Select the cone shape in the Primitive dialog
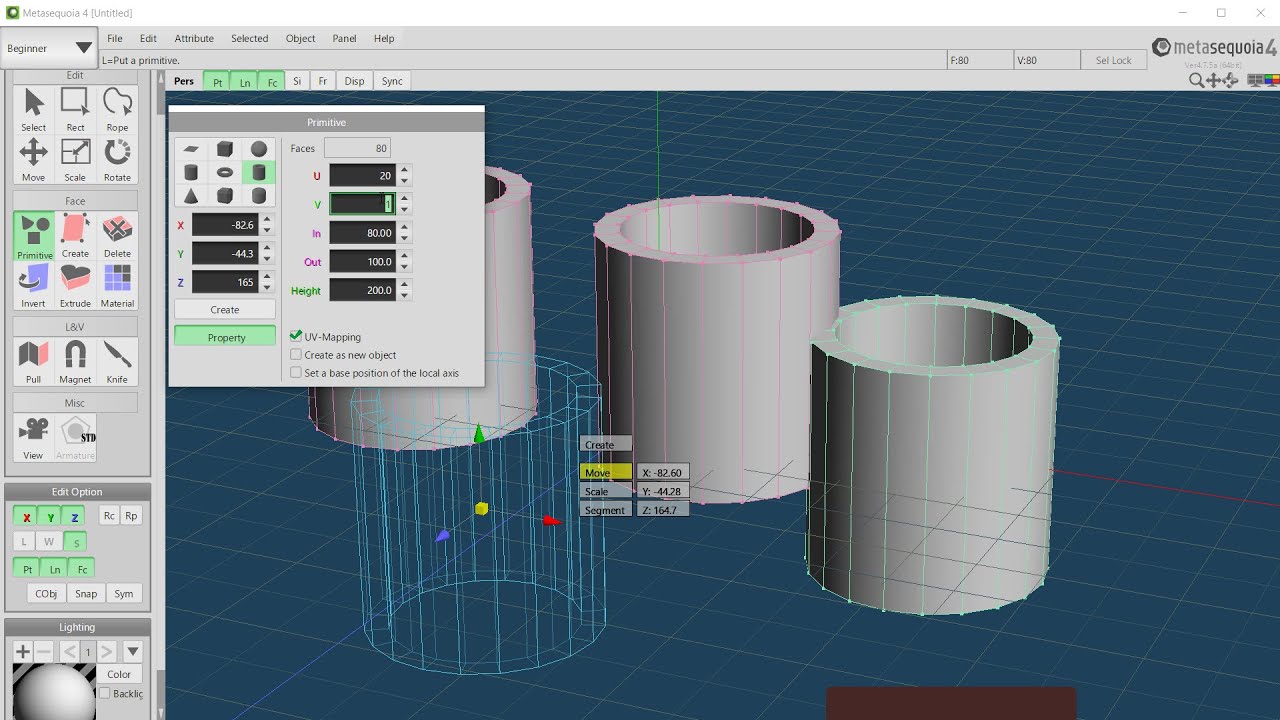Image resolution: width=1280 pixels, height=720 pixels. 190,197
